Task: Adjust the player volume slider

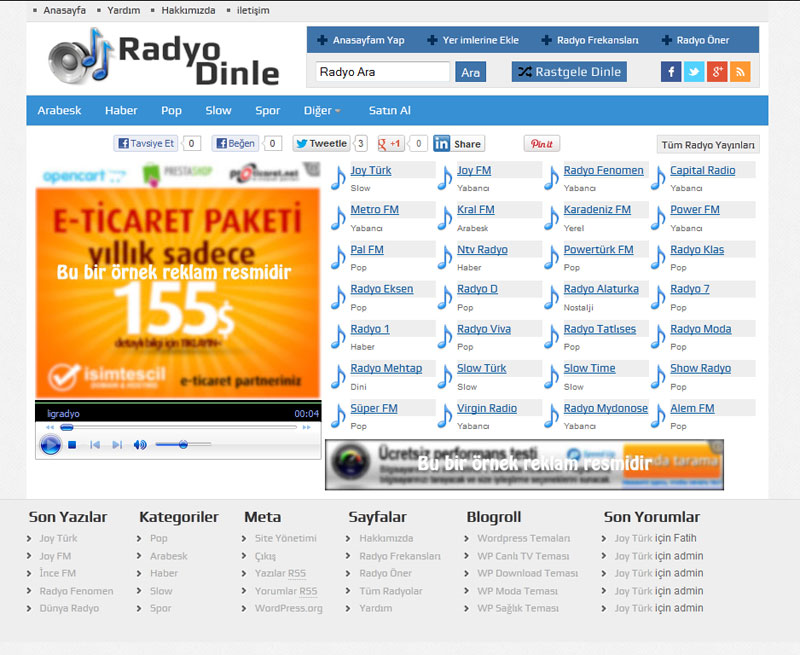Action: pos(183,445)
